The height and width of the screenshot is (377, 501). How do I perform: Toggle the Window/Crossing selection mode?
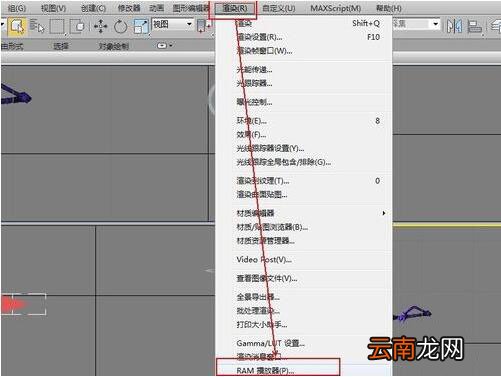(x=78, y=26)
